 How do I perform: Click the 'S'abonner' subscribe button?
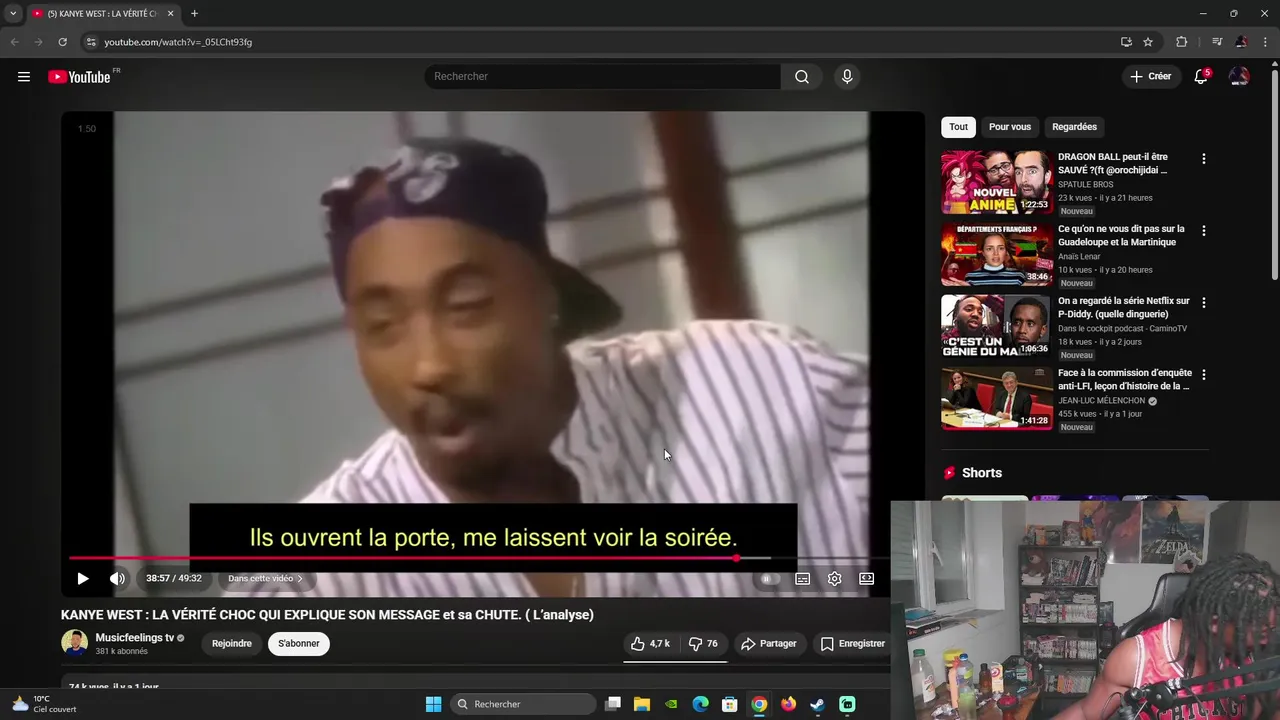(299, 644)
